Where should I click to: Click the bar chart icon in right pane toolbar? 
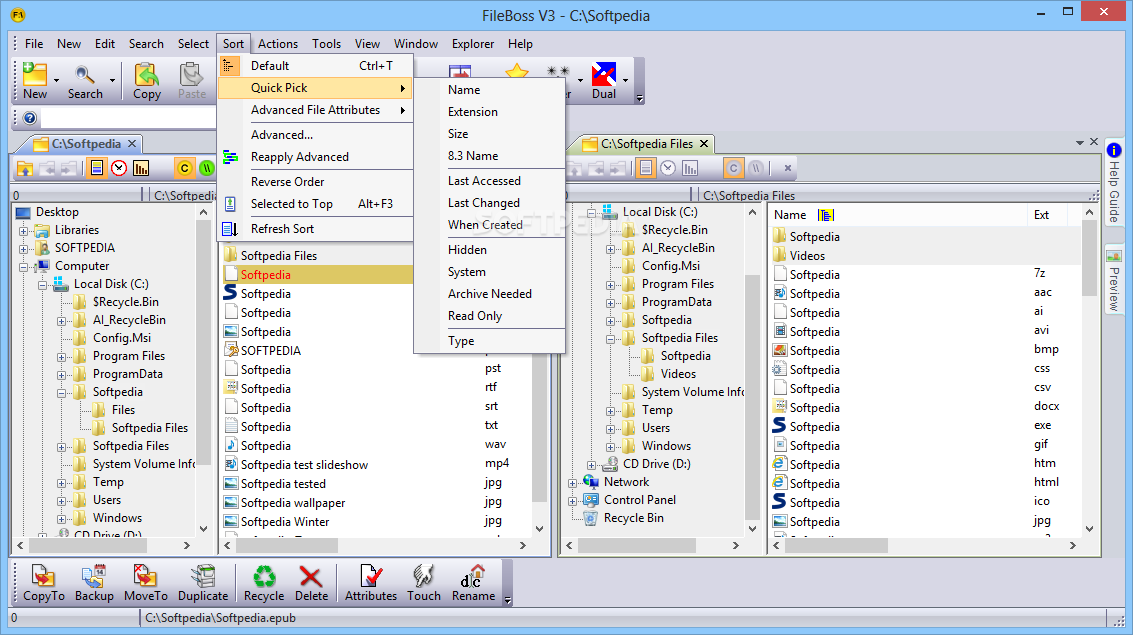pos(690,168)
